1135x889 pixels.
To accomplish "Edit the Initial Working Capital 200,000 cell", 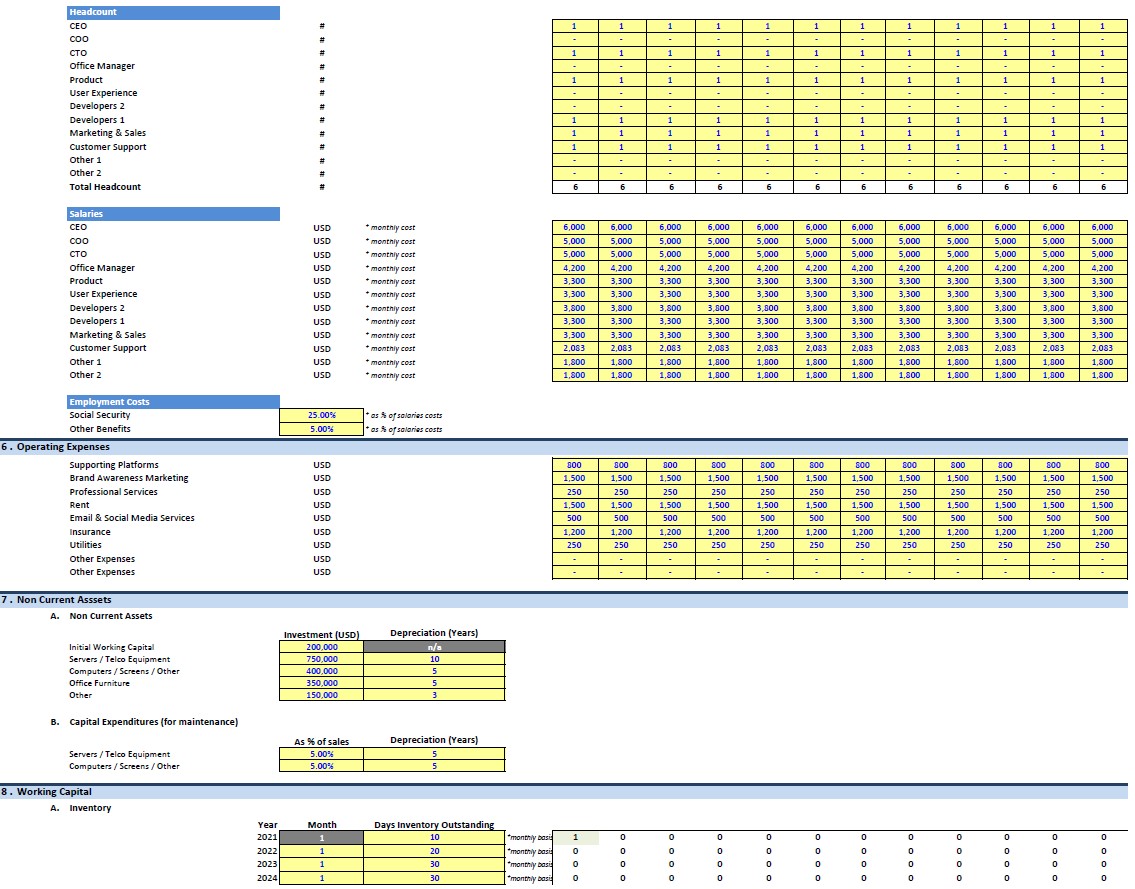I will click(321, 647).
